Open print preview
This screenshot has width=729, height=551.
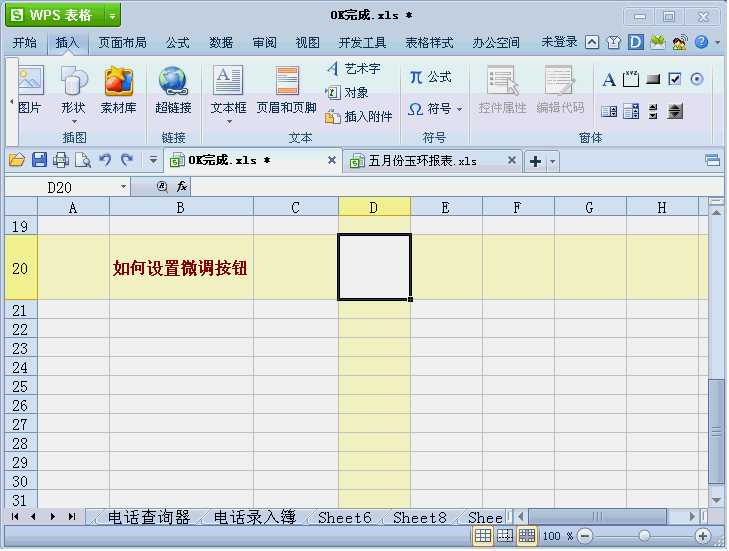click(83, 160)
